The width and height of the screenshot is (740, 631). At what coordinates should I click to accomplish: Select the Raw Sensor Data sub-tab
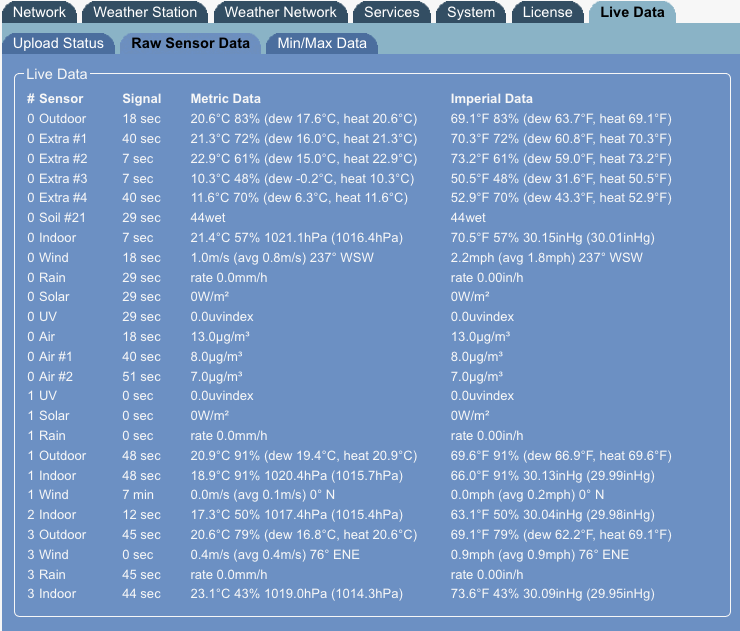coord(190,43)
